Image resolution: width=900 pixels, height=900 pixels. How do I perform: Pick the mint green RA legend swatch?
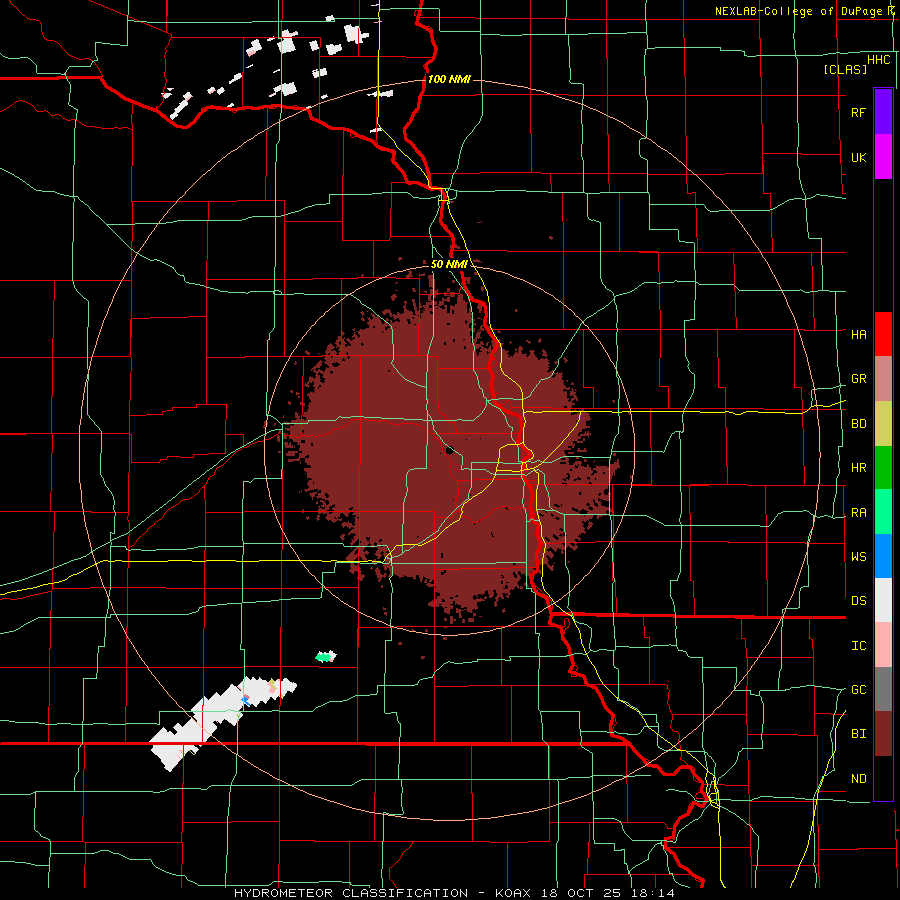(x=883, y=512)
